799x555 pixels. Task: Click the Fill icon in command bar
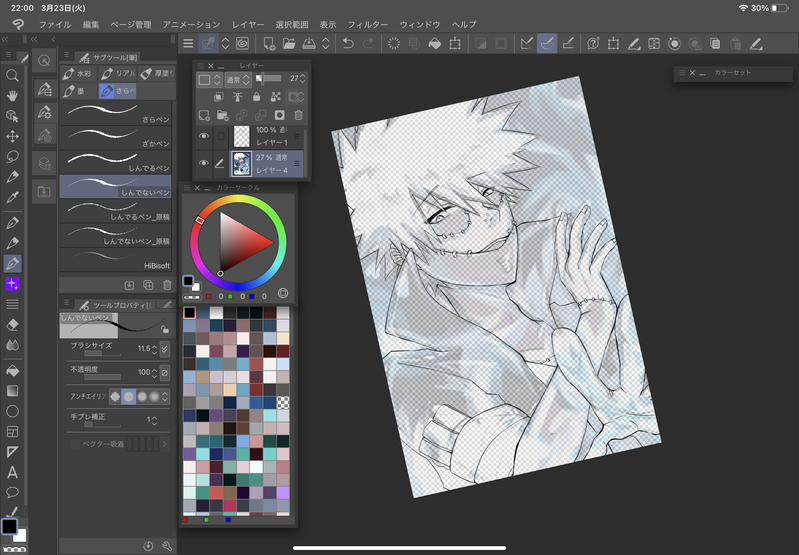[435, 44]
